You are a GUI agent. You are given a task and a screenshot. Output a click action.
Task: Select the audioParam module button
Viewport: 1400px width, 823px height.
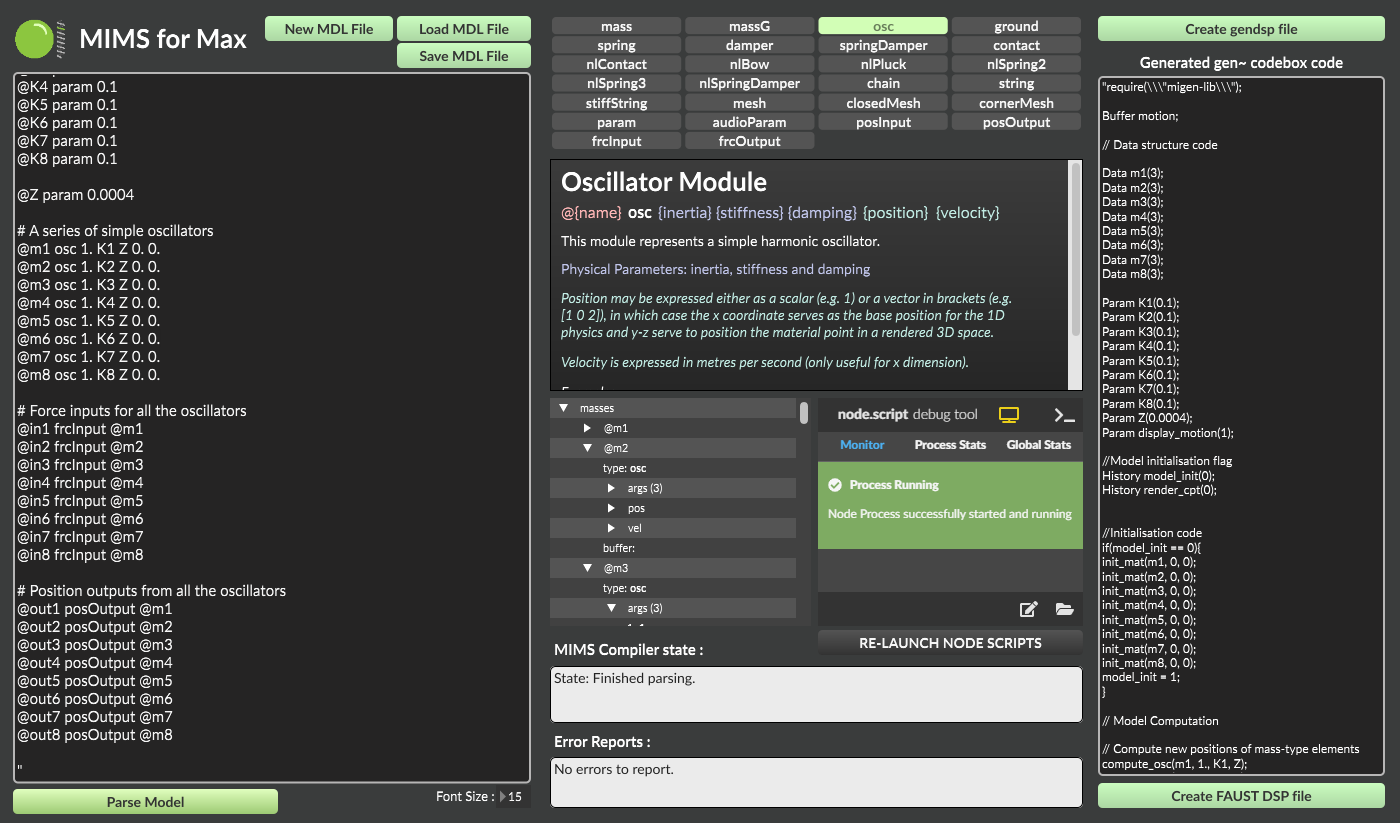coord(749,122)
